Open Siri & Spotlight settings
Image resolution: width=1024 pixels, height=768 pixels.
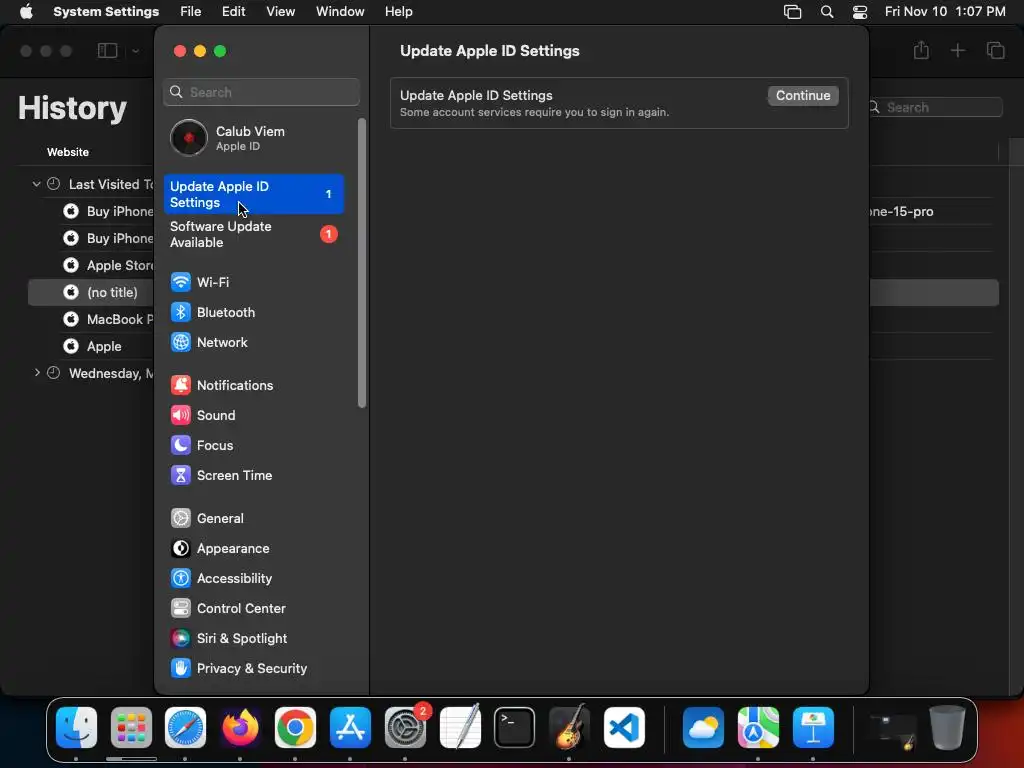point(253,639)
